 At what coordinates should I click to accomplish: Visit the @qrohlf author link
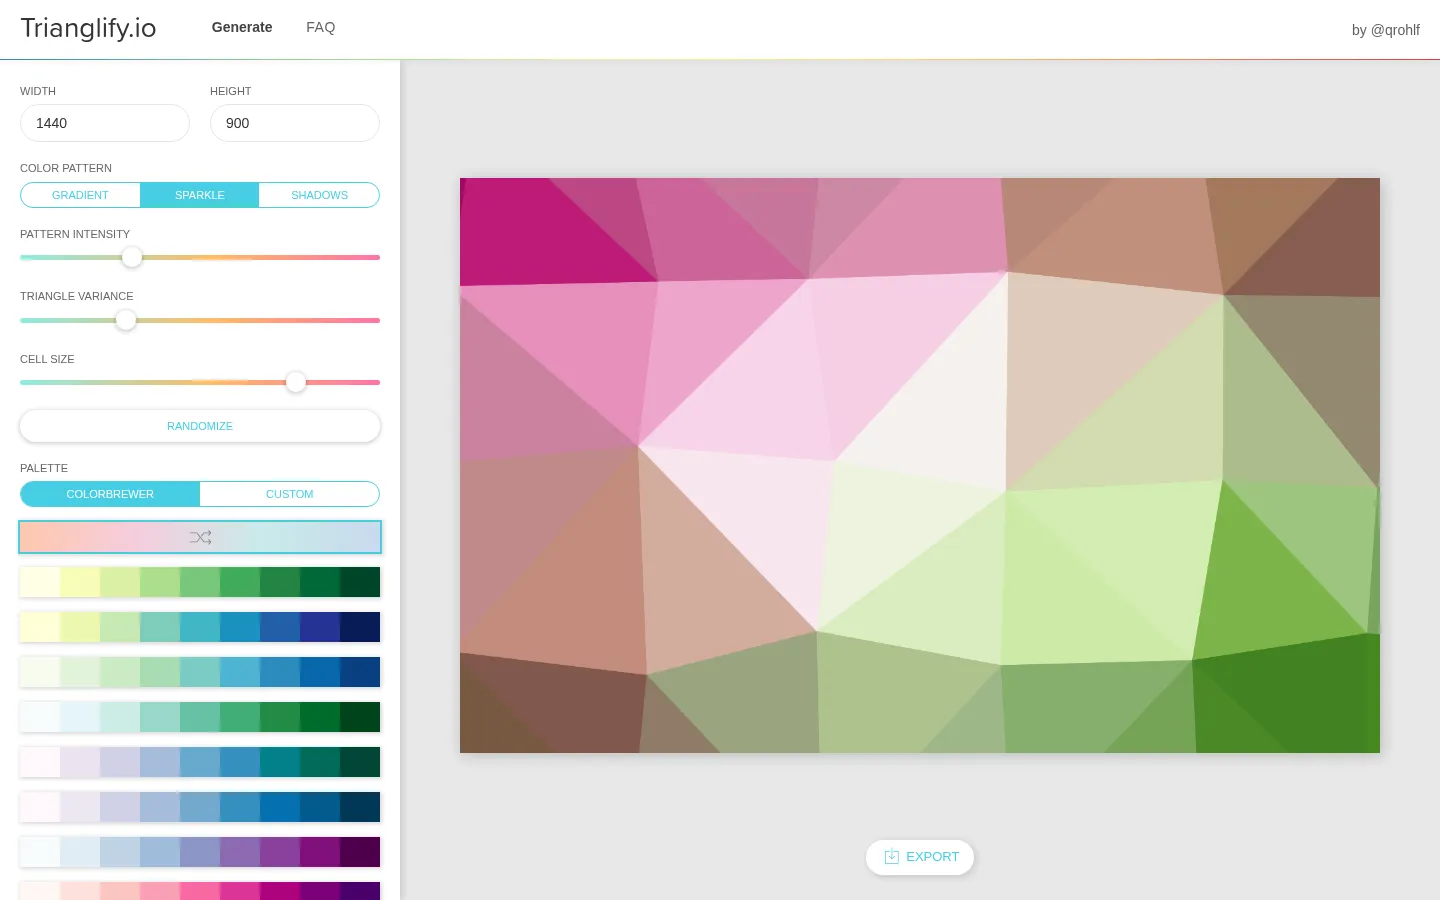point(1395,30)
